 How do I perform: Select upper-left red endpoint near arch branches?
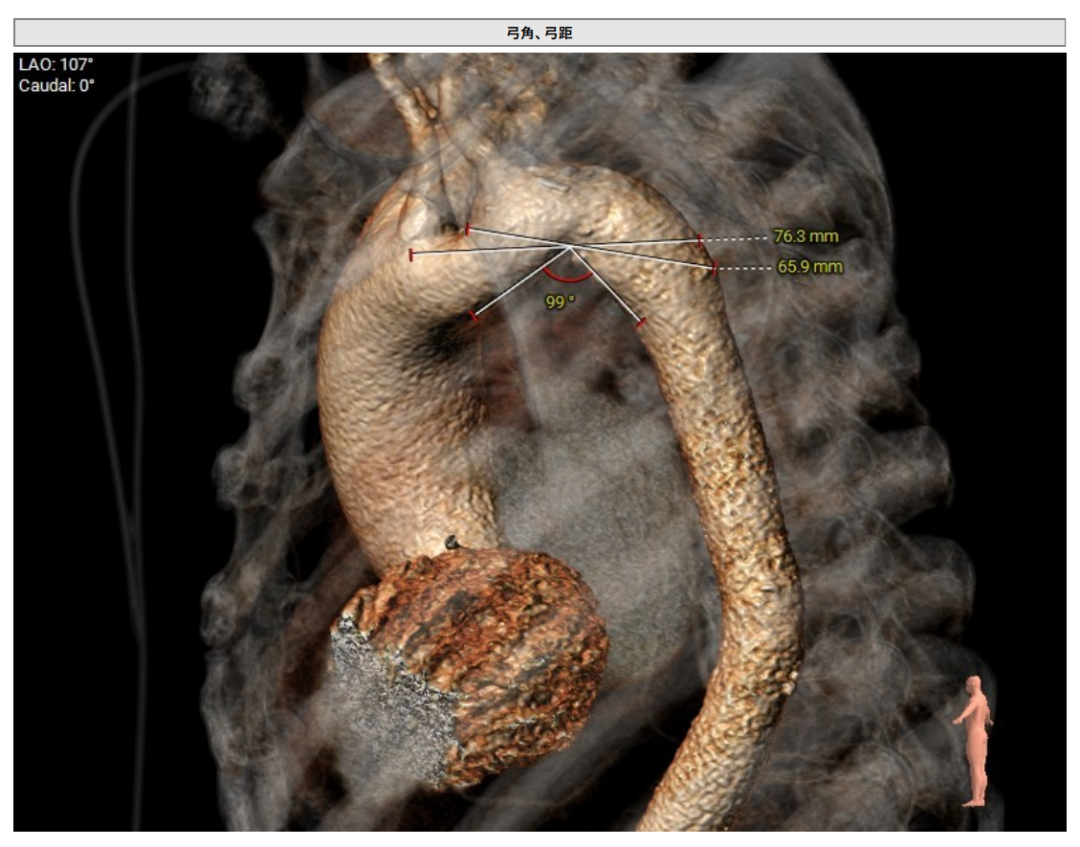click(468, 230)
